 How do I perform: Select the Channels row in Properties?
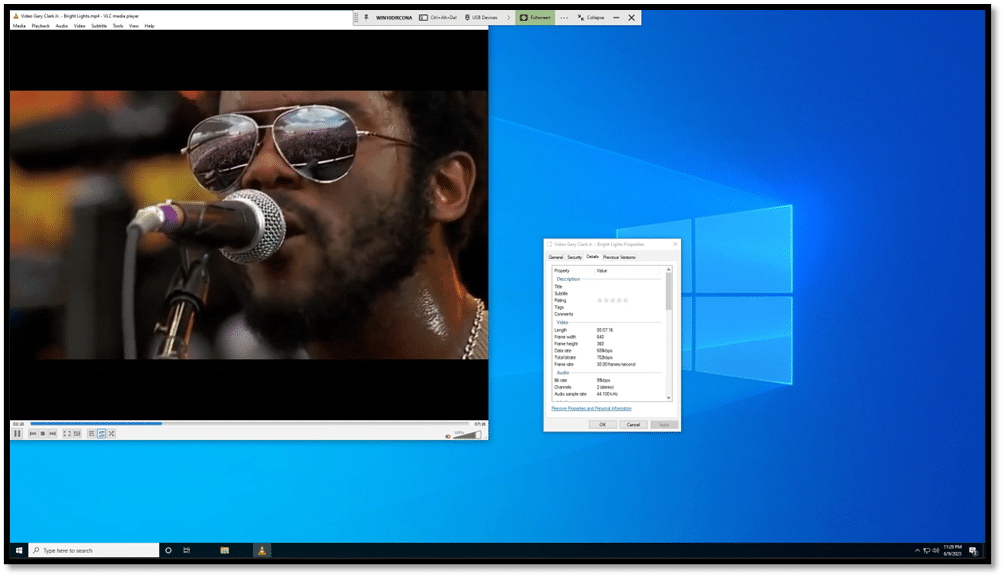pyautogui.click(x=607, y=387)
